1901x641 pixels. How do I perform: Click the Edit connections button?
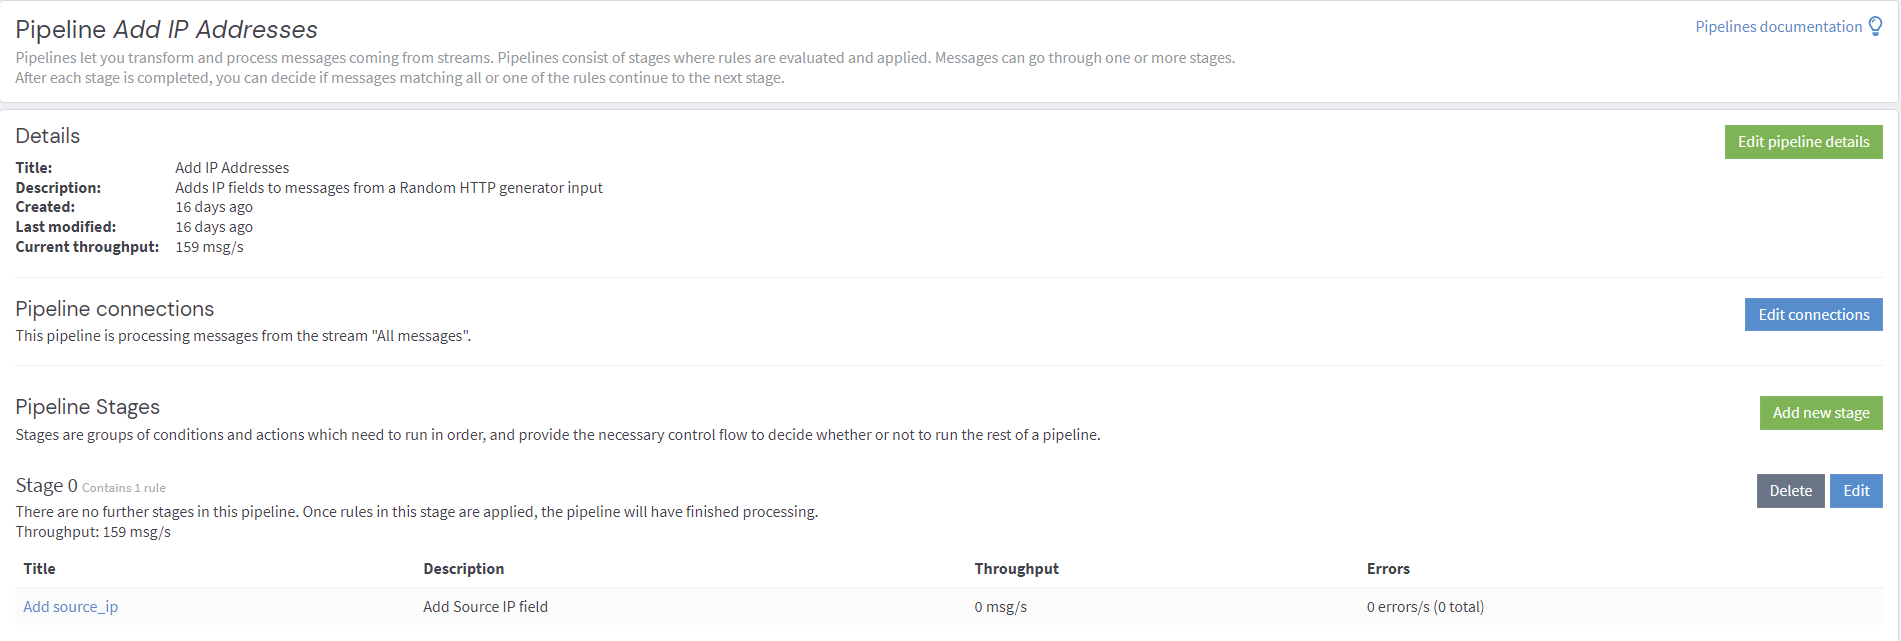(1813, 315)
